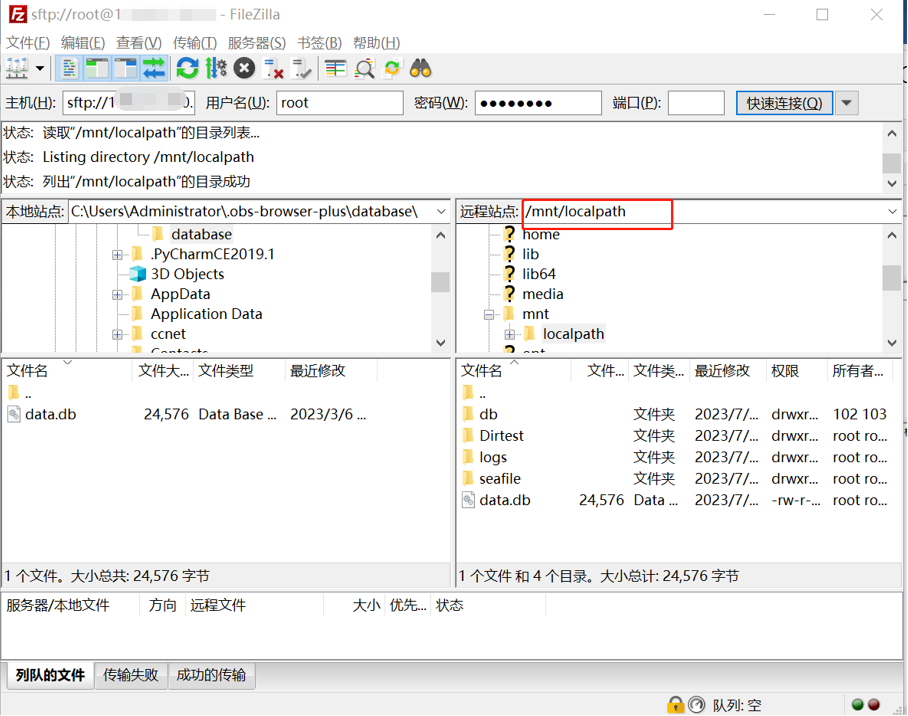This screenshot has width=908, height=716.
Task: Focus the 主机 host field
Action: coord(129,103)
